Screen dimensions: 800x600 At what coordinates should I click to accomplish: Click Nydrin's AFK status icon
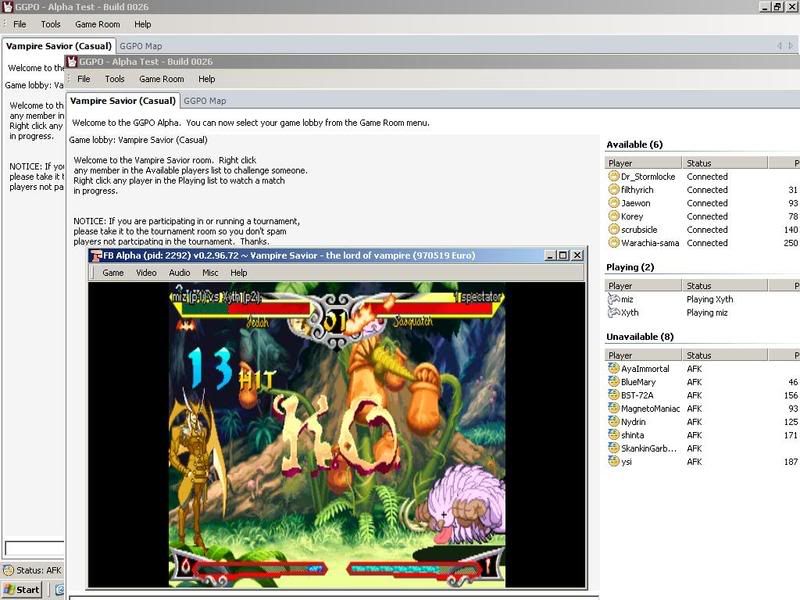pyautogui.click(x=613, y=421)
